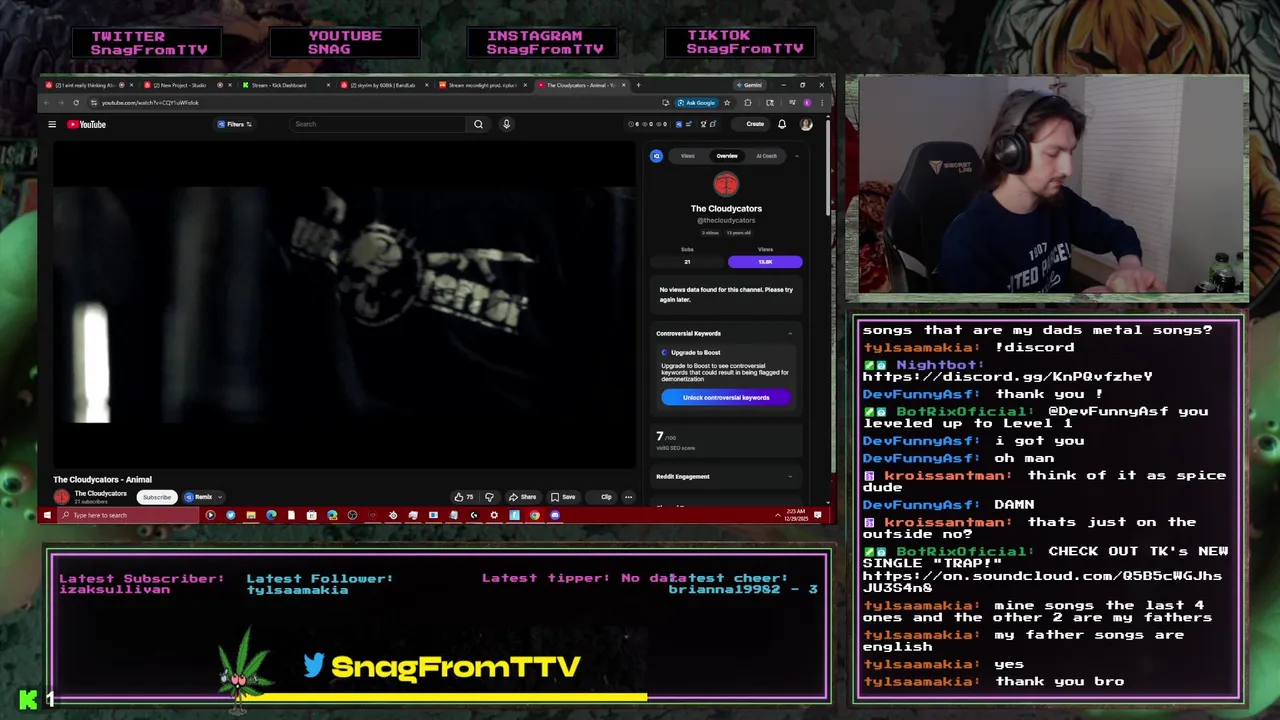The image size is (1280, 720).
Task: Open Google Chrome taskbar icon
Action: pyautogui.click(x=534, y=515)
